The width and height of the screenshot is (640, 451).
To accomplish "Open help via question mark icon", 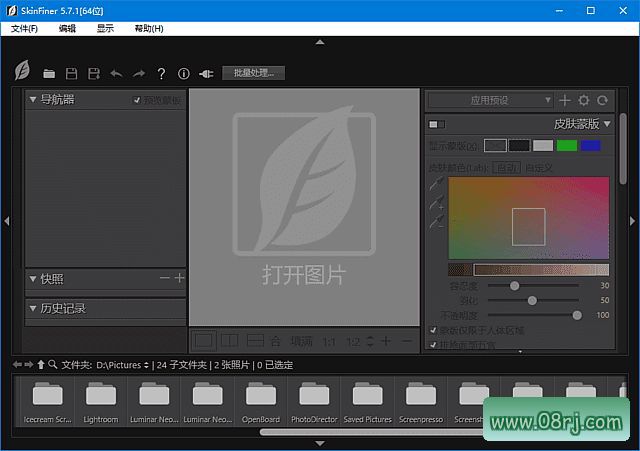I will click(x=161, y=73).
